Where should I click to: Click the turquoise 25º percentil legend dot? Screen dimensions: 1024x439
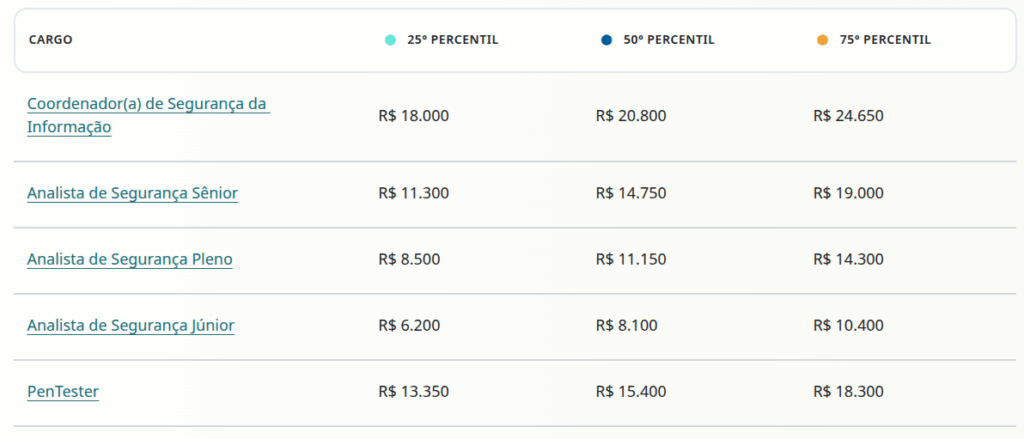tap(390, 40)
